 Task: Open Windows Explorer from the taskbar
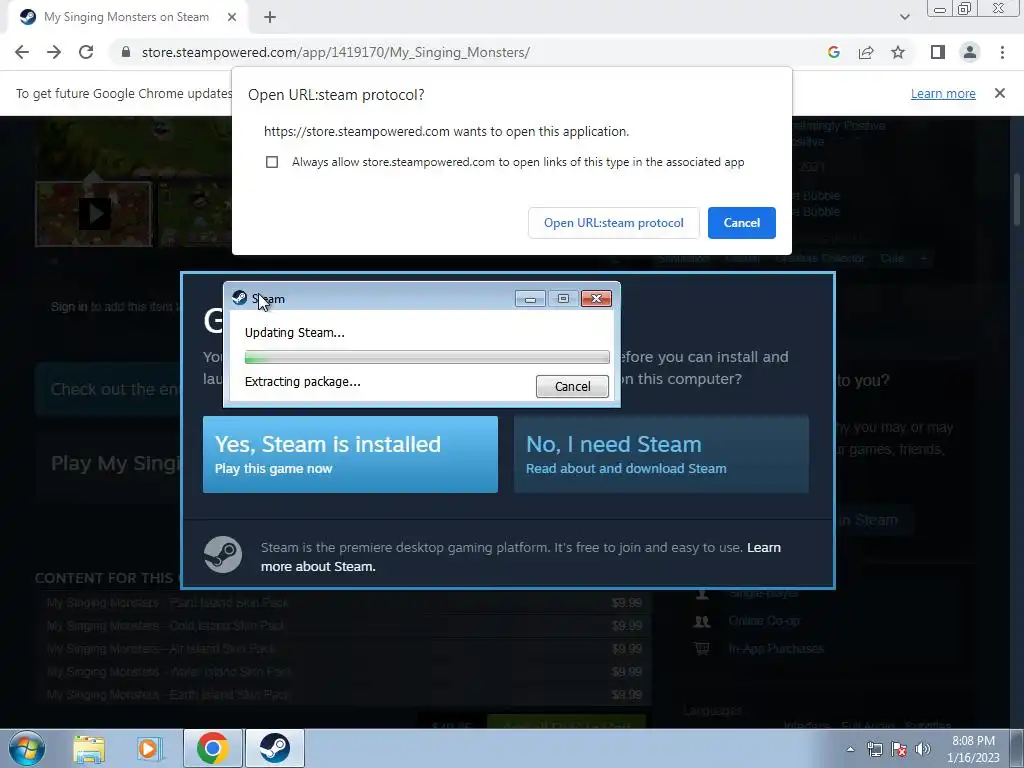[x=89, y=748]
